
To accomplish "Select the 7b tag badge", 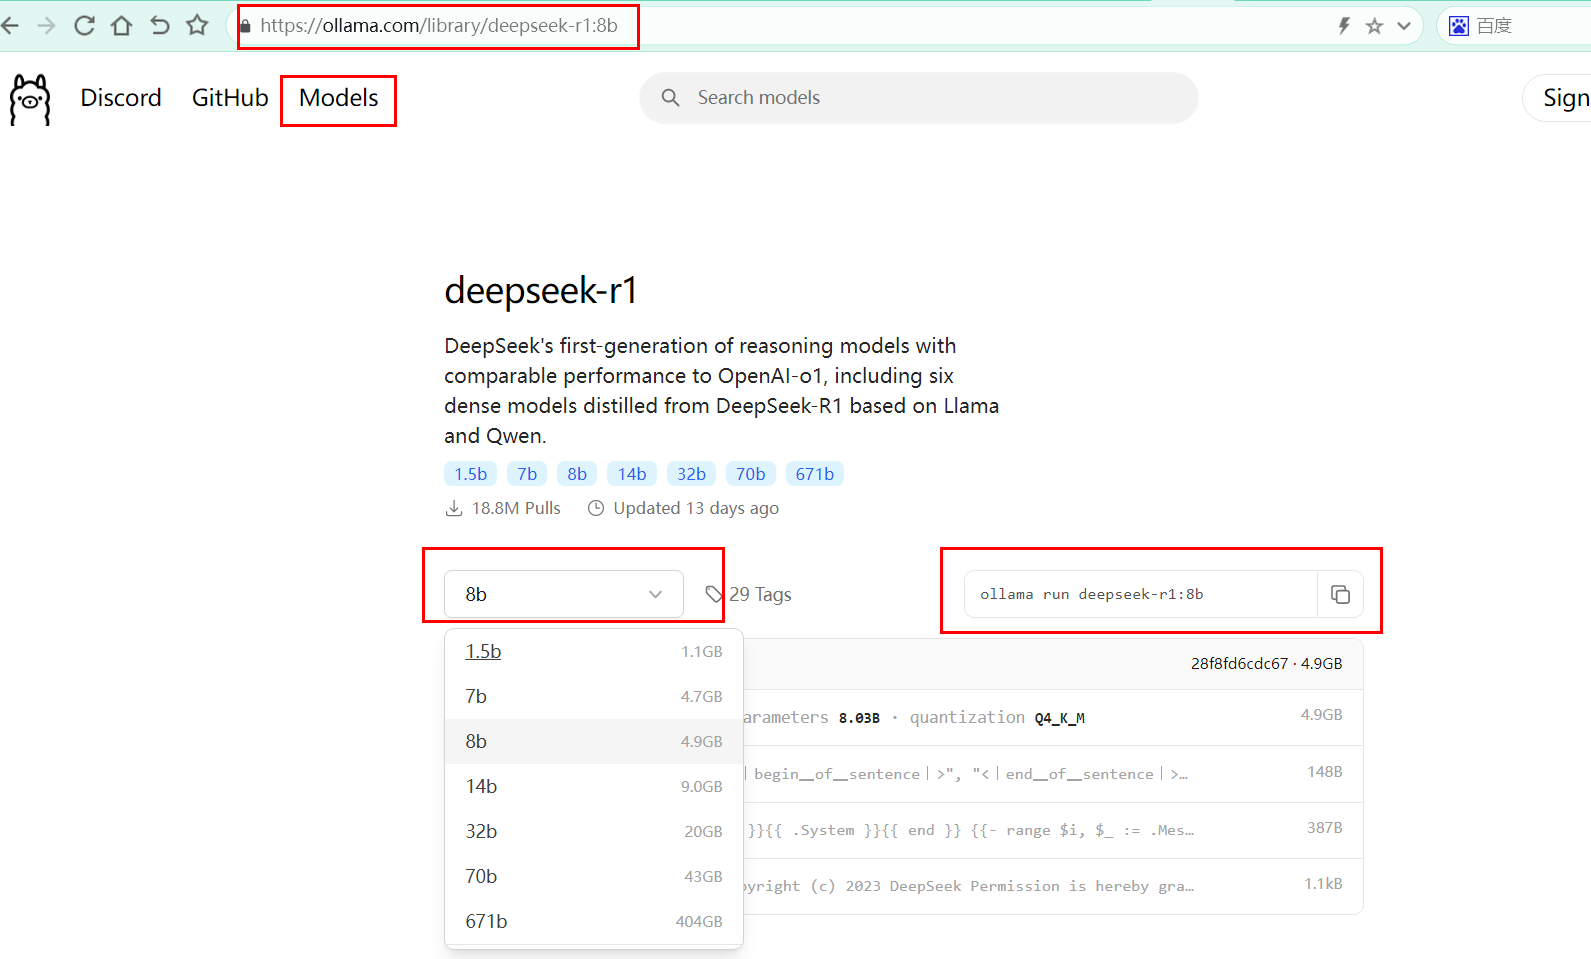I will [x=527, y=474].
